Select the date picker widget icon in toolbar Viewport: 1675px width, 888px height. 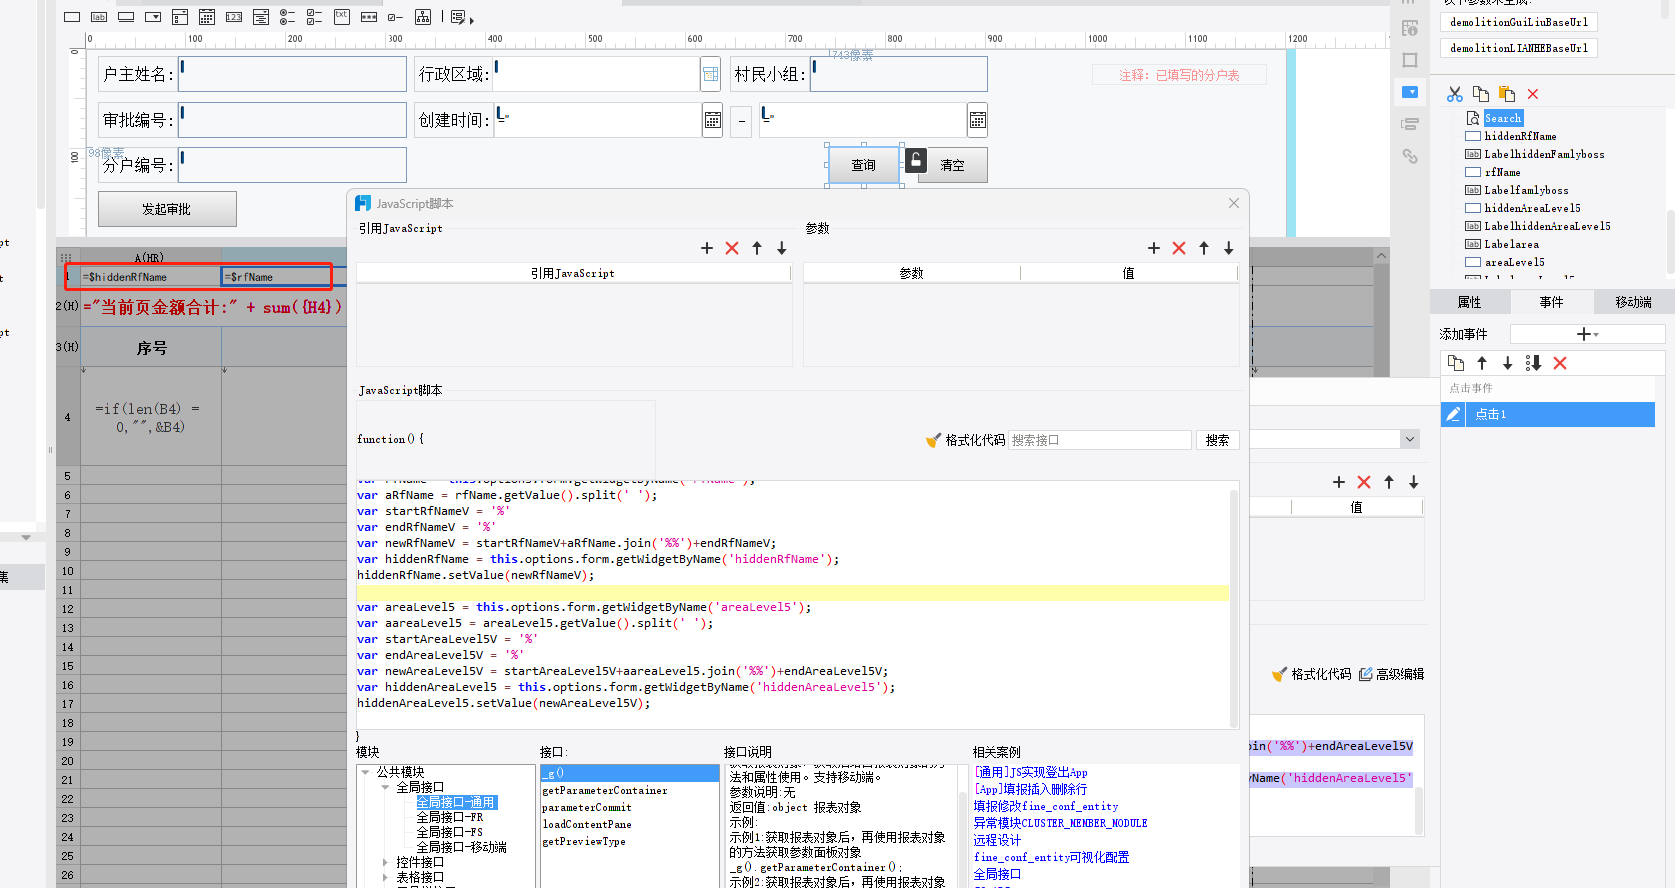point(207,17)
